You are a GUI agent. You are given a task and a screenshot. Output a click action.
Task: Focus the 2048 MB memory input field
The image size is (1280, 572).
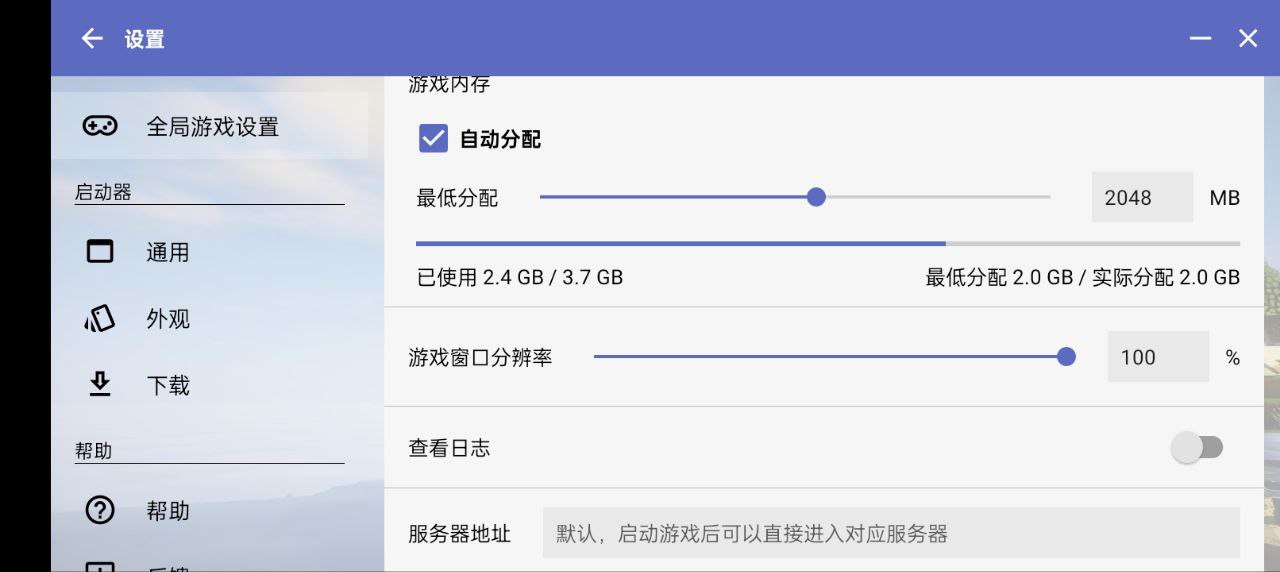point(1142,197)
